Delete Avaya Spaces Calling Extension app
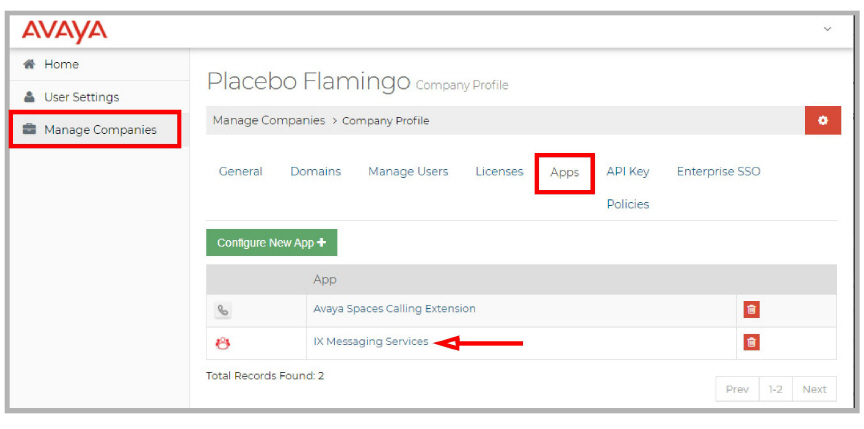The height and width of the screenshot is (429, 864). click(751, 309)
